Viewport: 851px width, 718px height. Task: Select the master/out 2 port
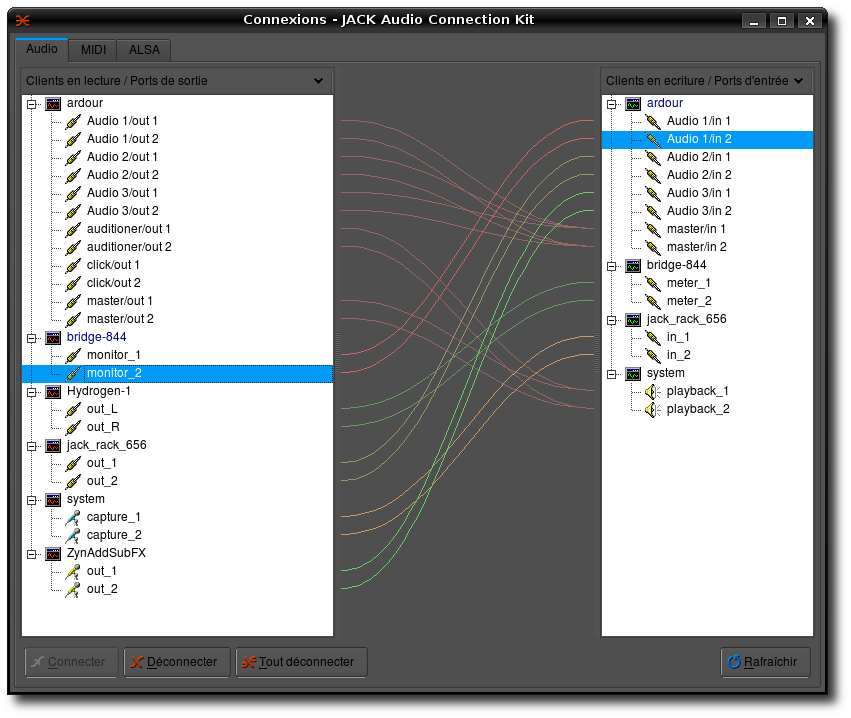tap(120, 319)
